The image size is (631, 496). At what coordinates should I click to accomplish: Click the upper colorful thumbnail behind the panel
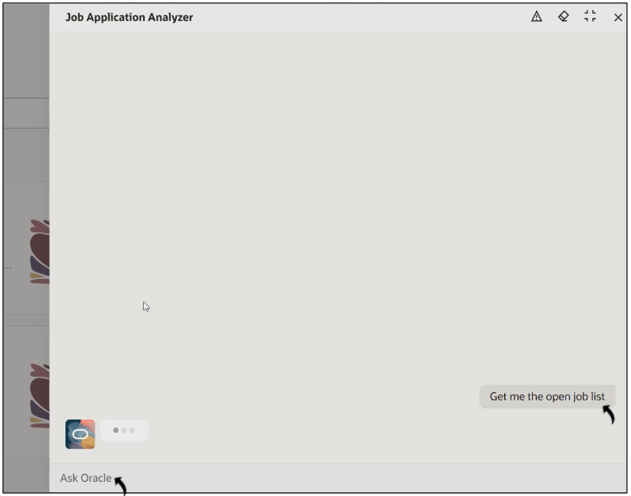click(40, 251)
